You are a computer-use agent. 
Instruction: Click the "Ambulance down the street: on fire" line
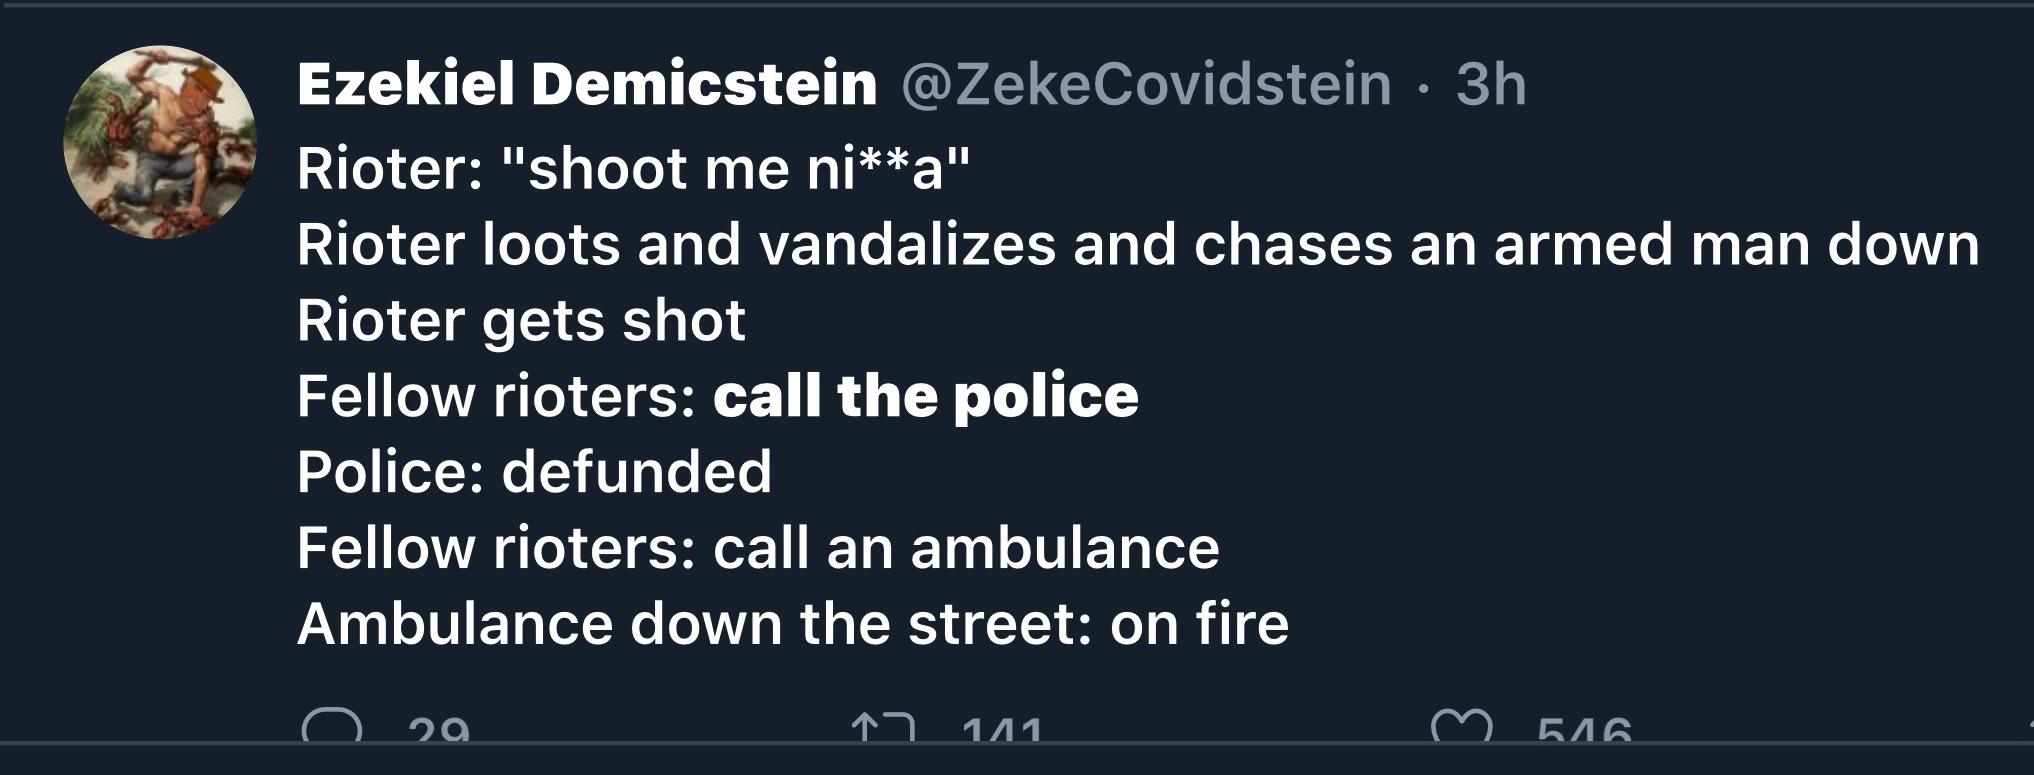[x=793, y=624]
